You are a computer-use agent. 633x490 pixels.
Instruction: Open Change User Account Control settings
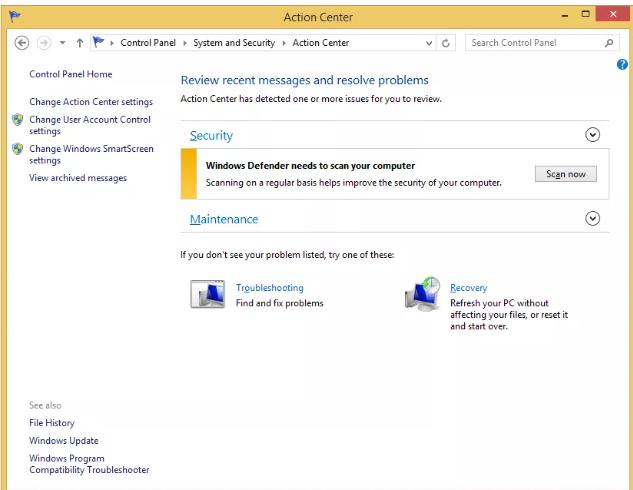click(x=90, y=125)
